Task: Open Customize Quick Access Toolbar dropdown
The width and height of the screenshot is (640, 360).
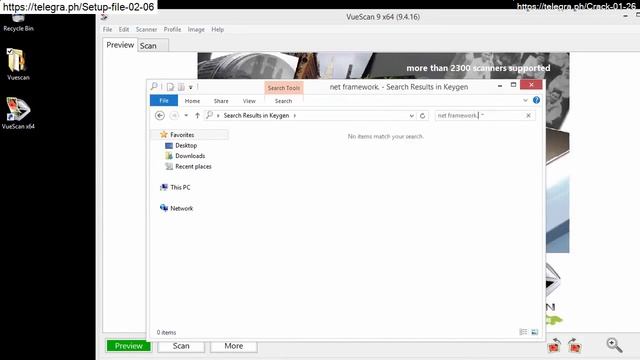Action: pos(191,87)
